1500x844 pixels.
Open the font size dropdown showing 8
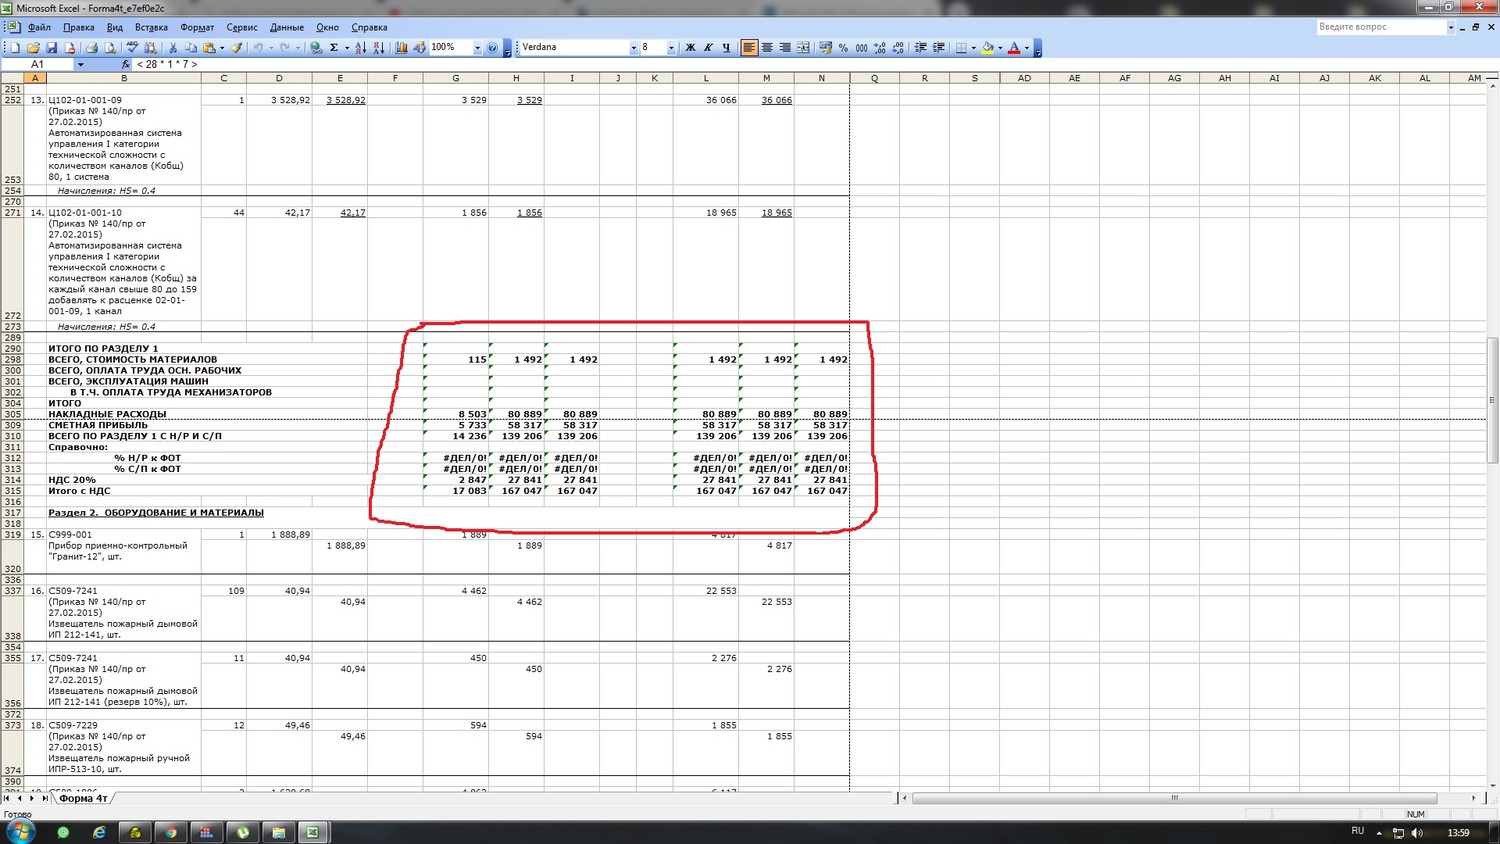[x=671, y=47]
